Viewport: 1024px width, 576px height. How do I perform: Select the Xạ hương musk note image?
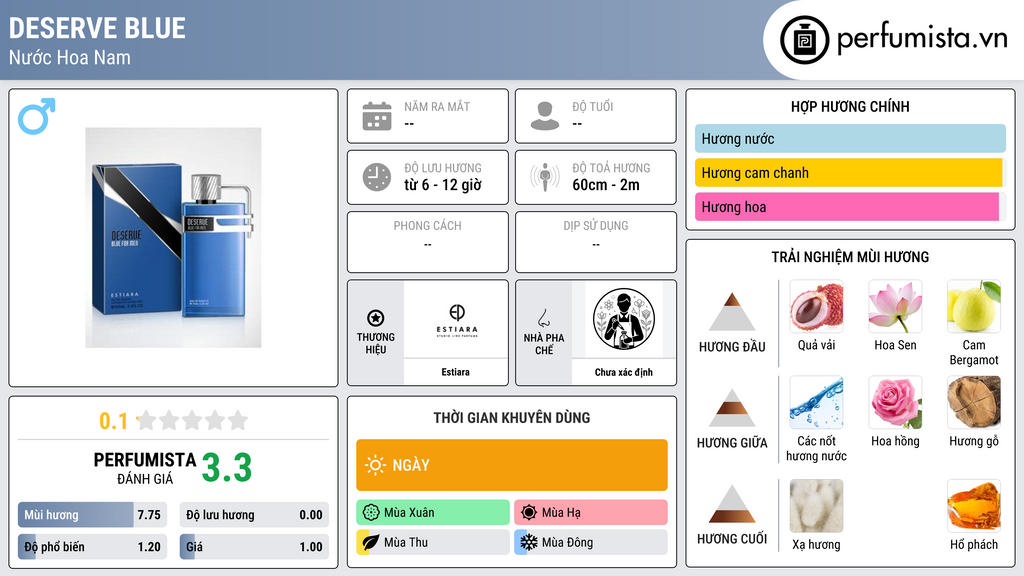click(816, 506)
